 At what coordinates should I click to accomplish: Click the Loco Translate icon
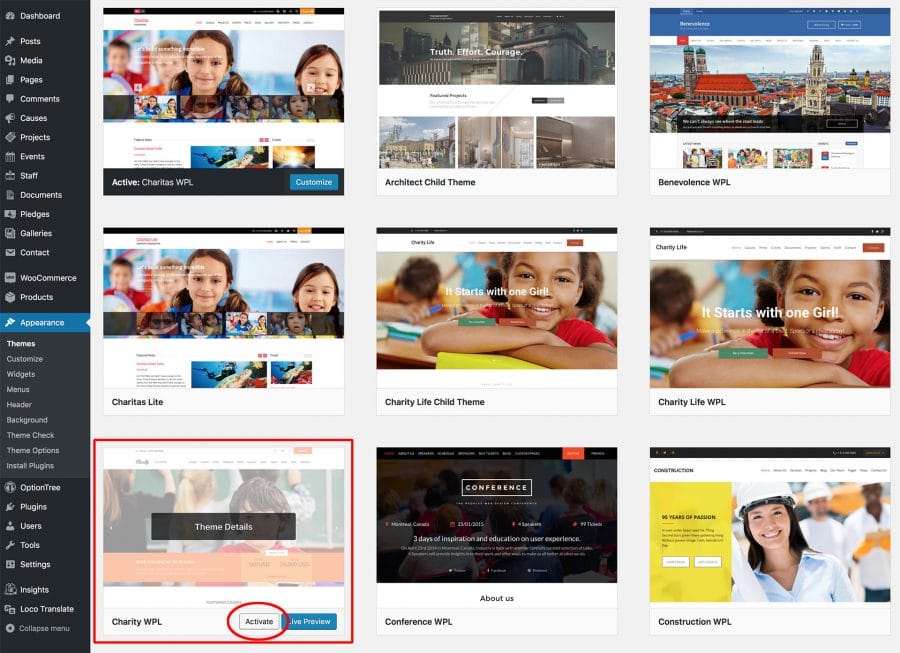9,609
